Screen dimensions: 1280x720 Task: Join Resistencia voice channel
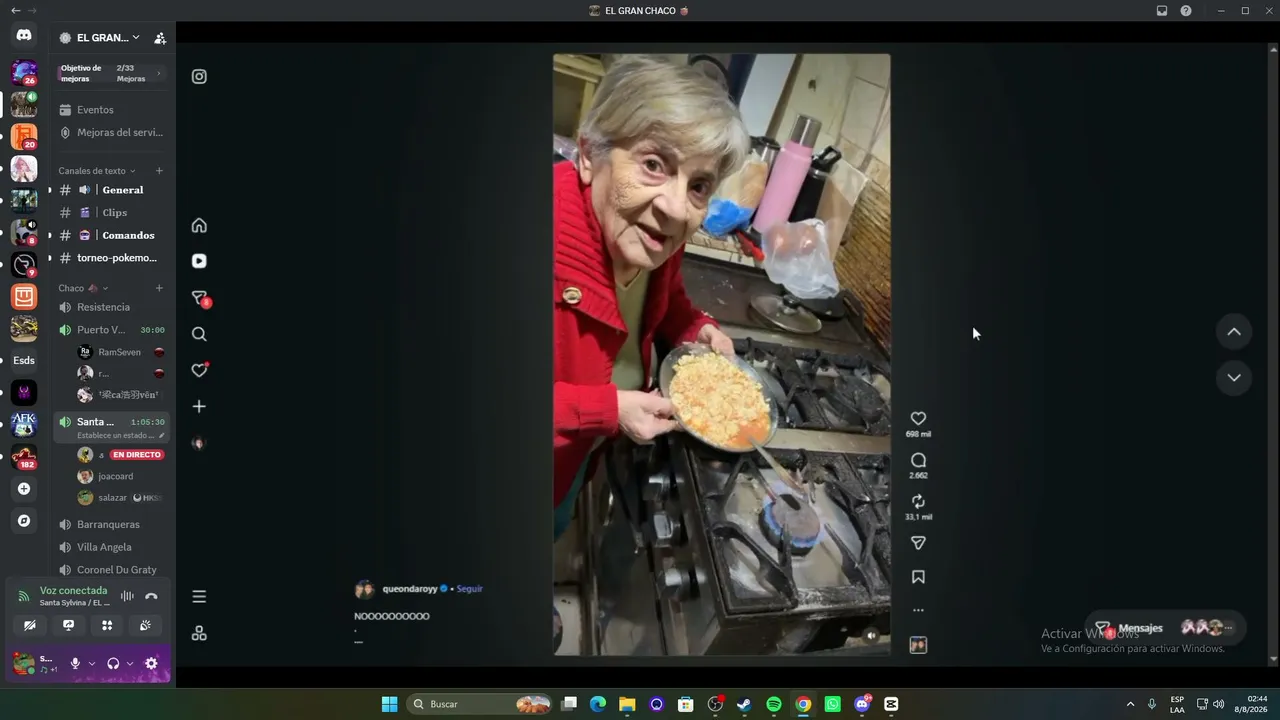pyautogui.click(x=111, y=307)
